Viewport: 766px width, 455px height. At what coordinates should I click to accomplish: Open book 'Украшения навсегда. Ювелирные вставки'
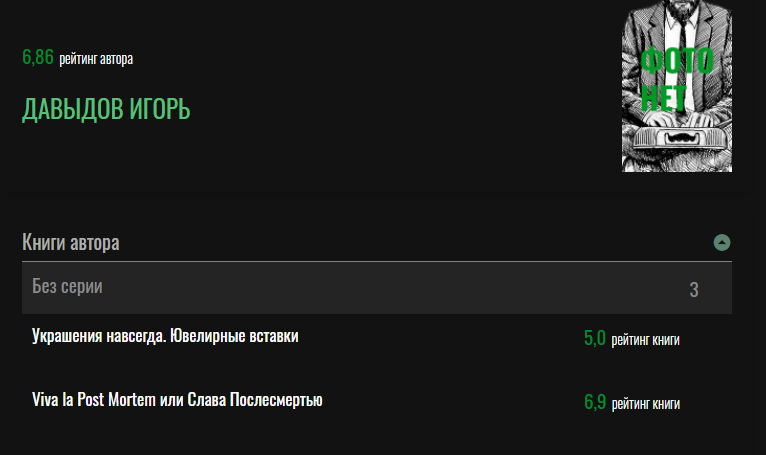click(165, 336)
